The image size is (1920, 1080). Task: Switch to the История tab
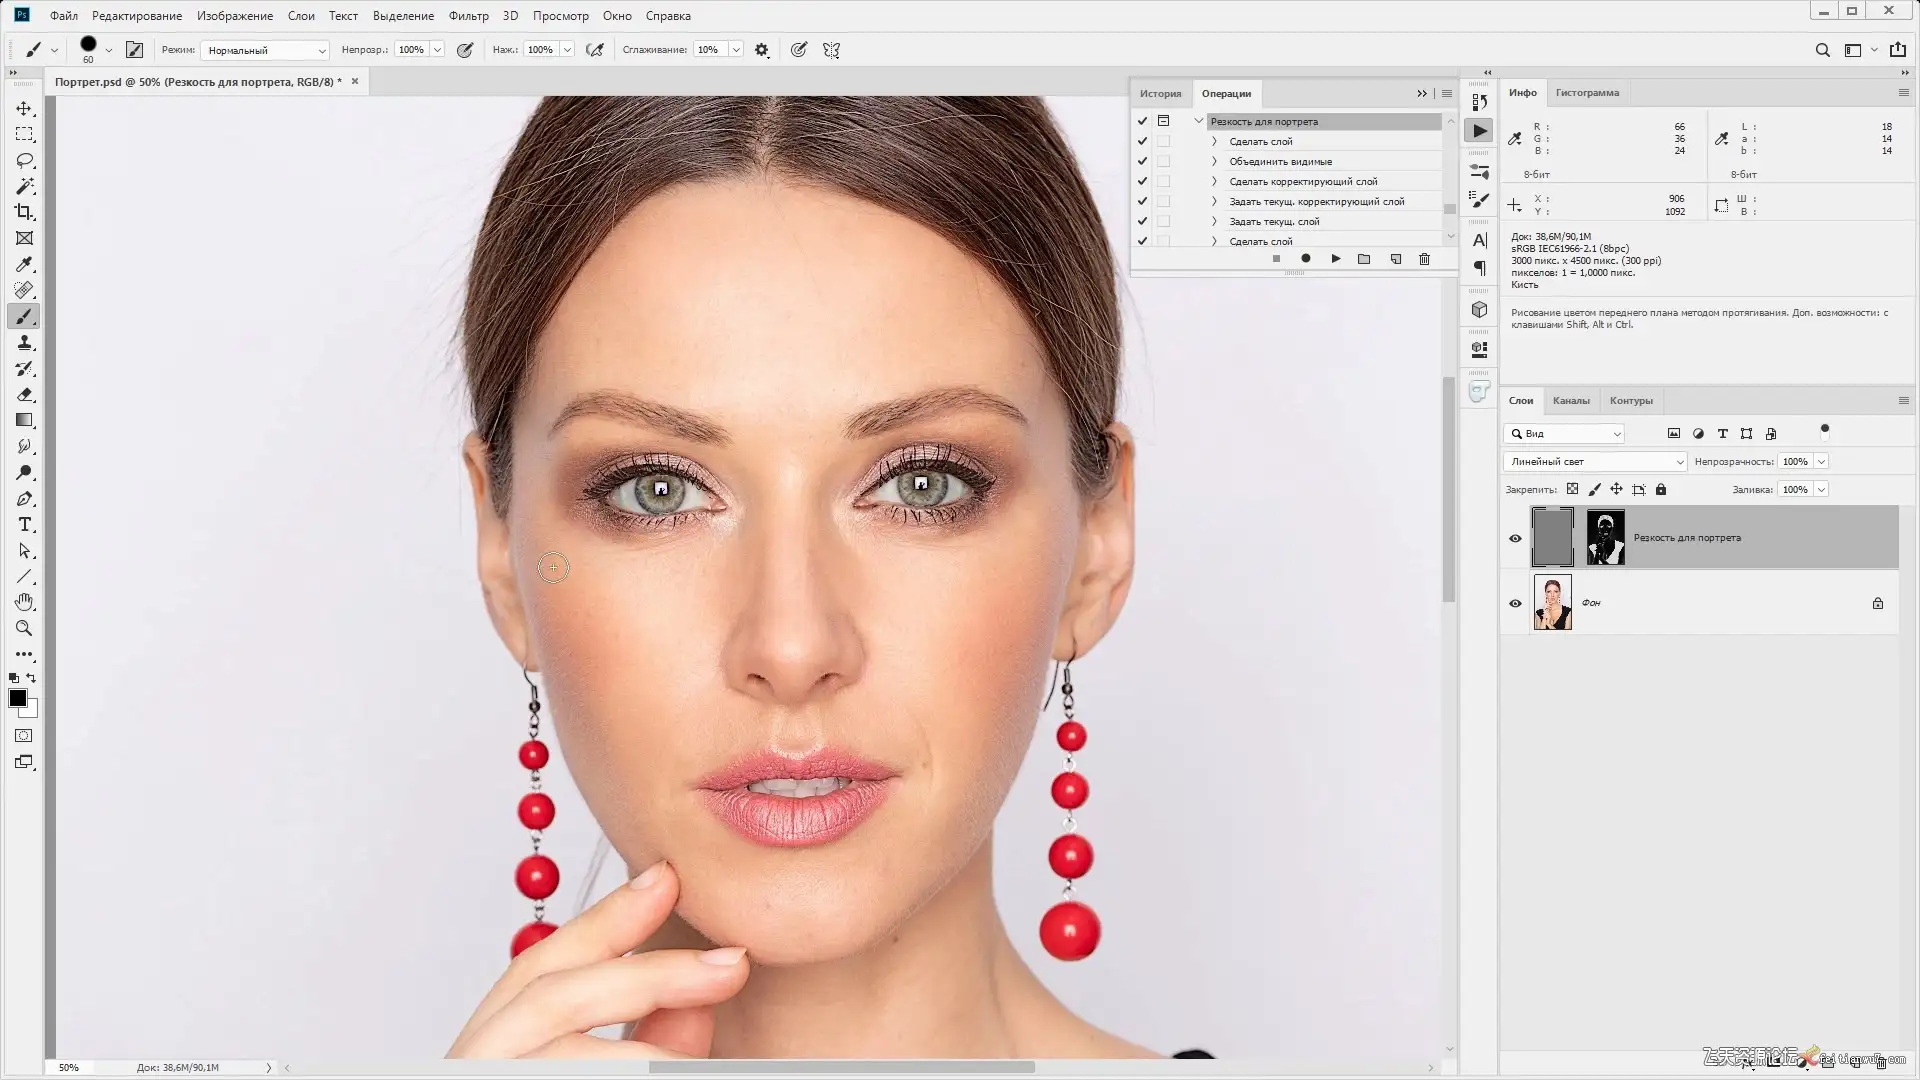pyautogui.click(x=1160, y=94)
